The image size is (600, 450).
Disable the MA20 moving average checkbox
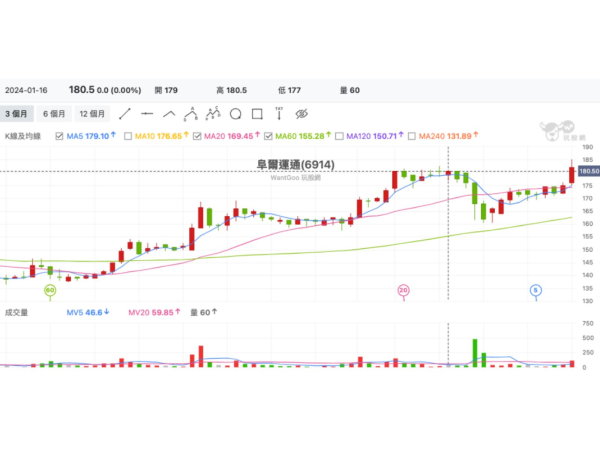click(x=197, y=135)
